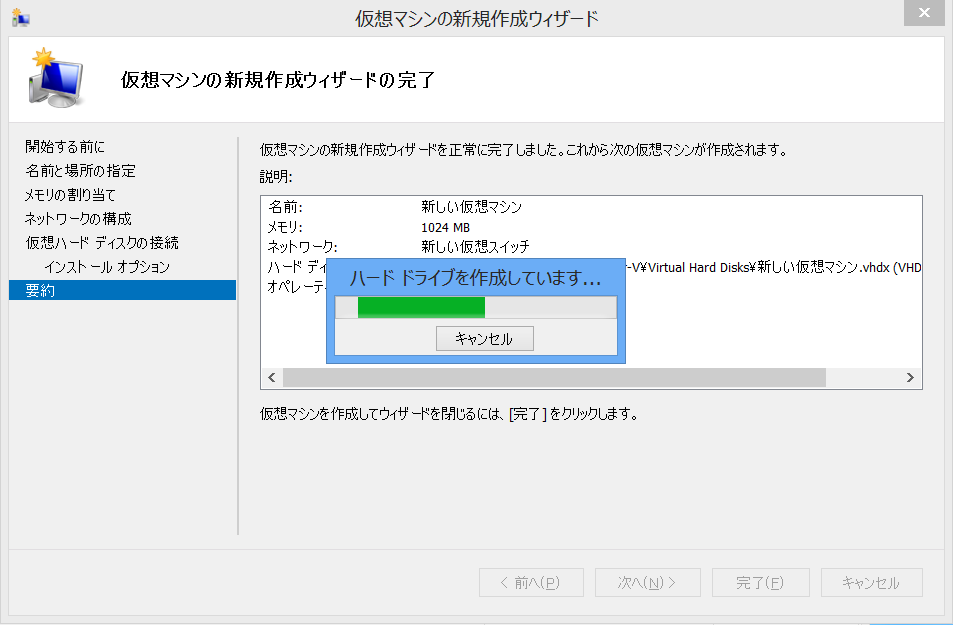The height and width of the screenshot is (625, 953).
Task: Click the ネットワーク: label in description
Action: 303,247
